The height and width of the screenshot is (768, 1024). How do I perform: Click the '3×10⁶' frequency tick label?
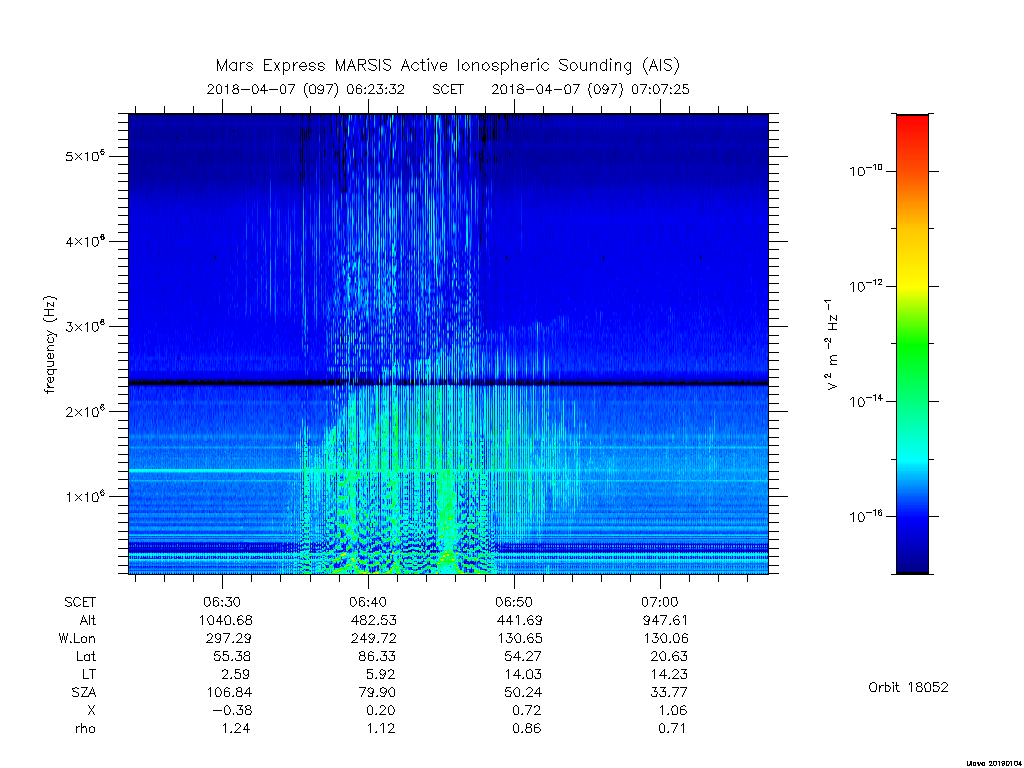click(85, 327)
